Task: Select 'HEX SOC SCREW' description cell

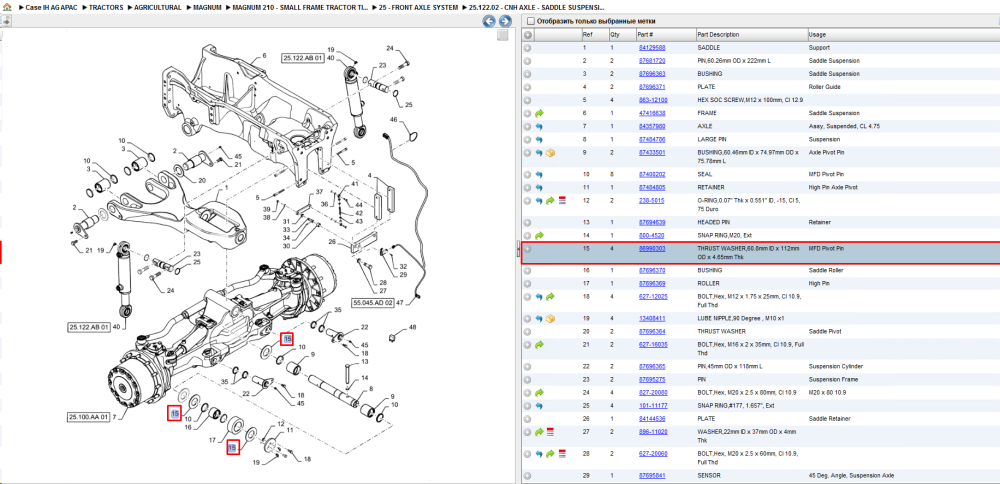Action: click(750, 100)
